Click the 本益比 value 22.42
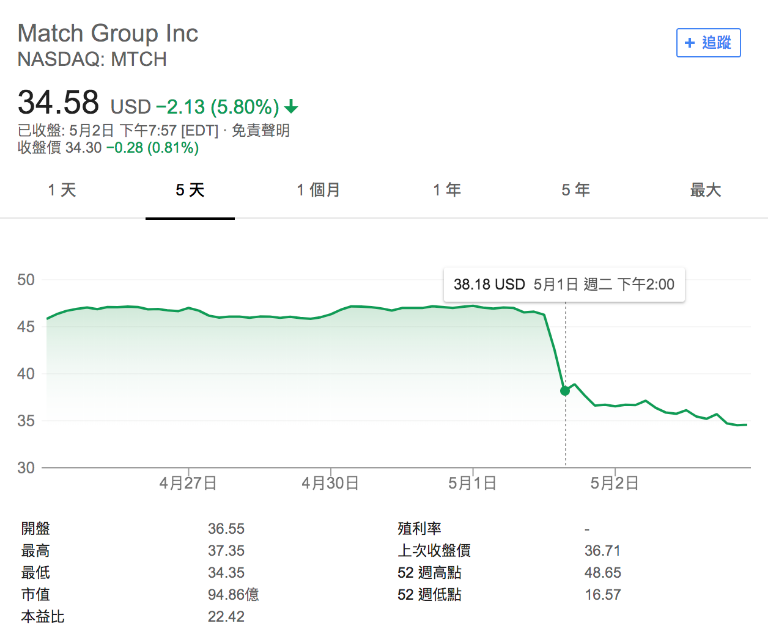 click(x=225, y=617)
